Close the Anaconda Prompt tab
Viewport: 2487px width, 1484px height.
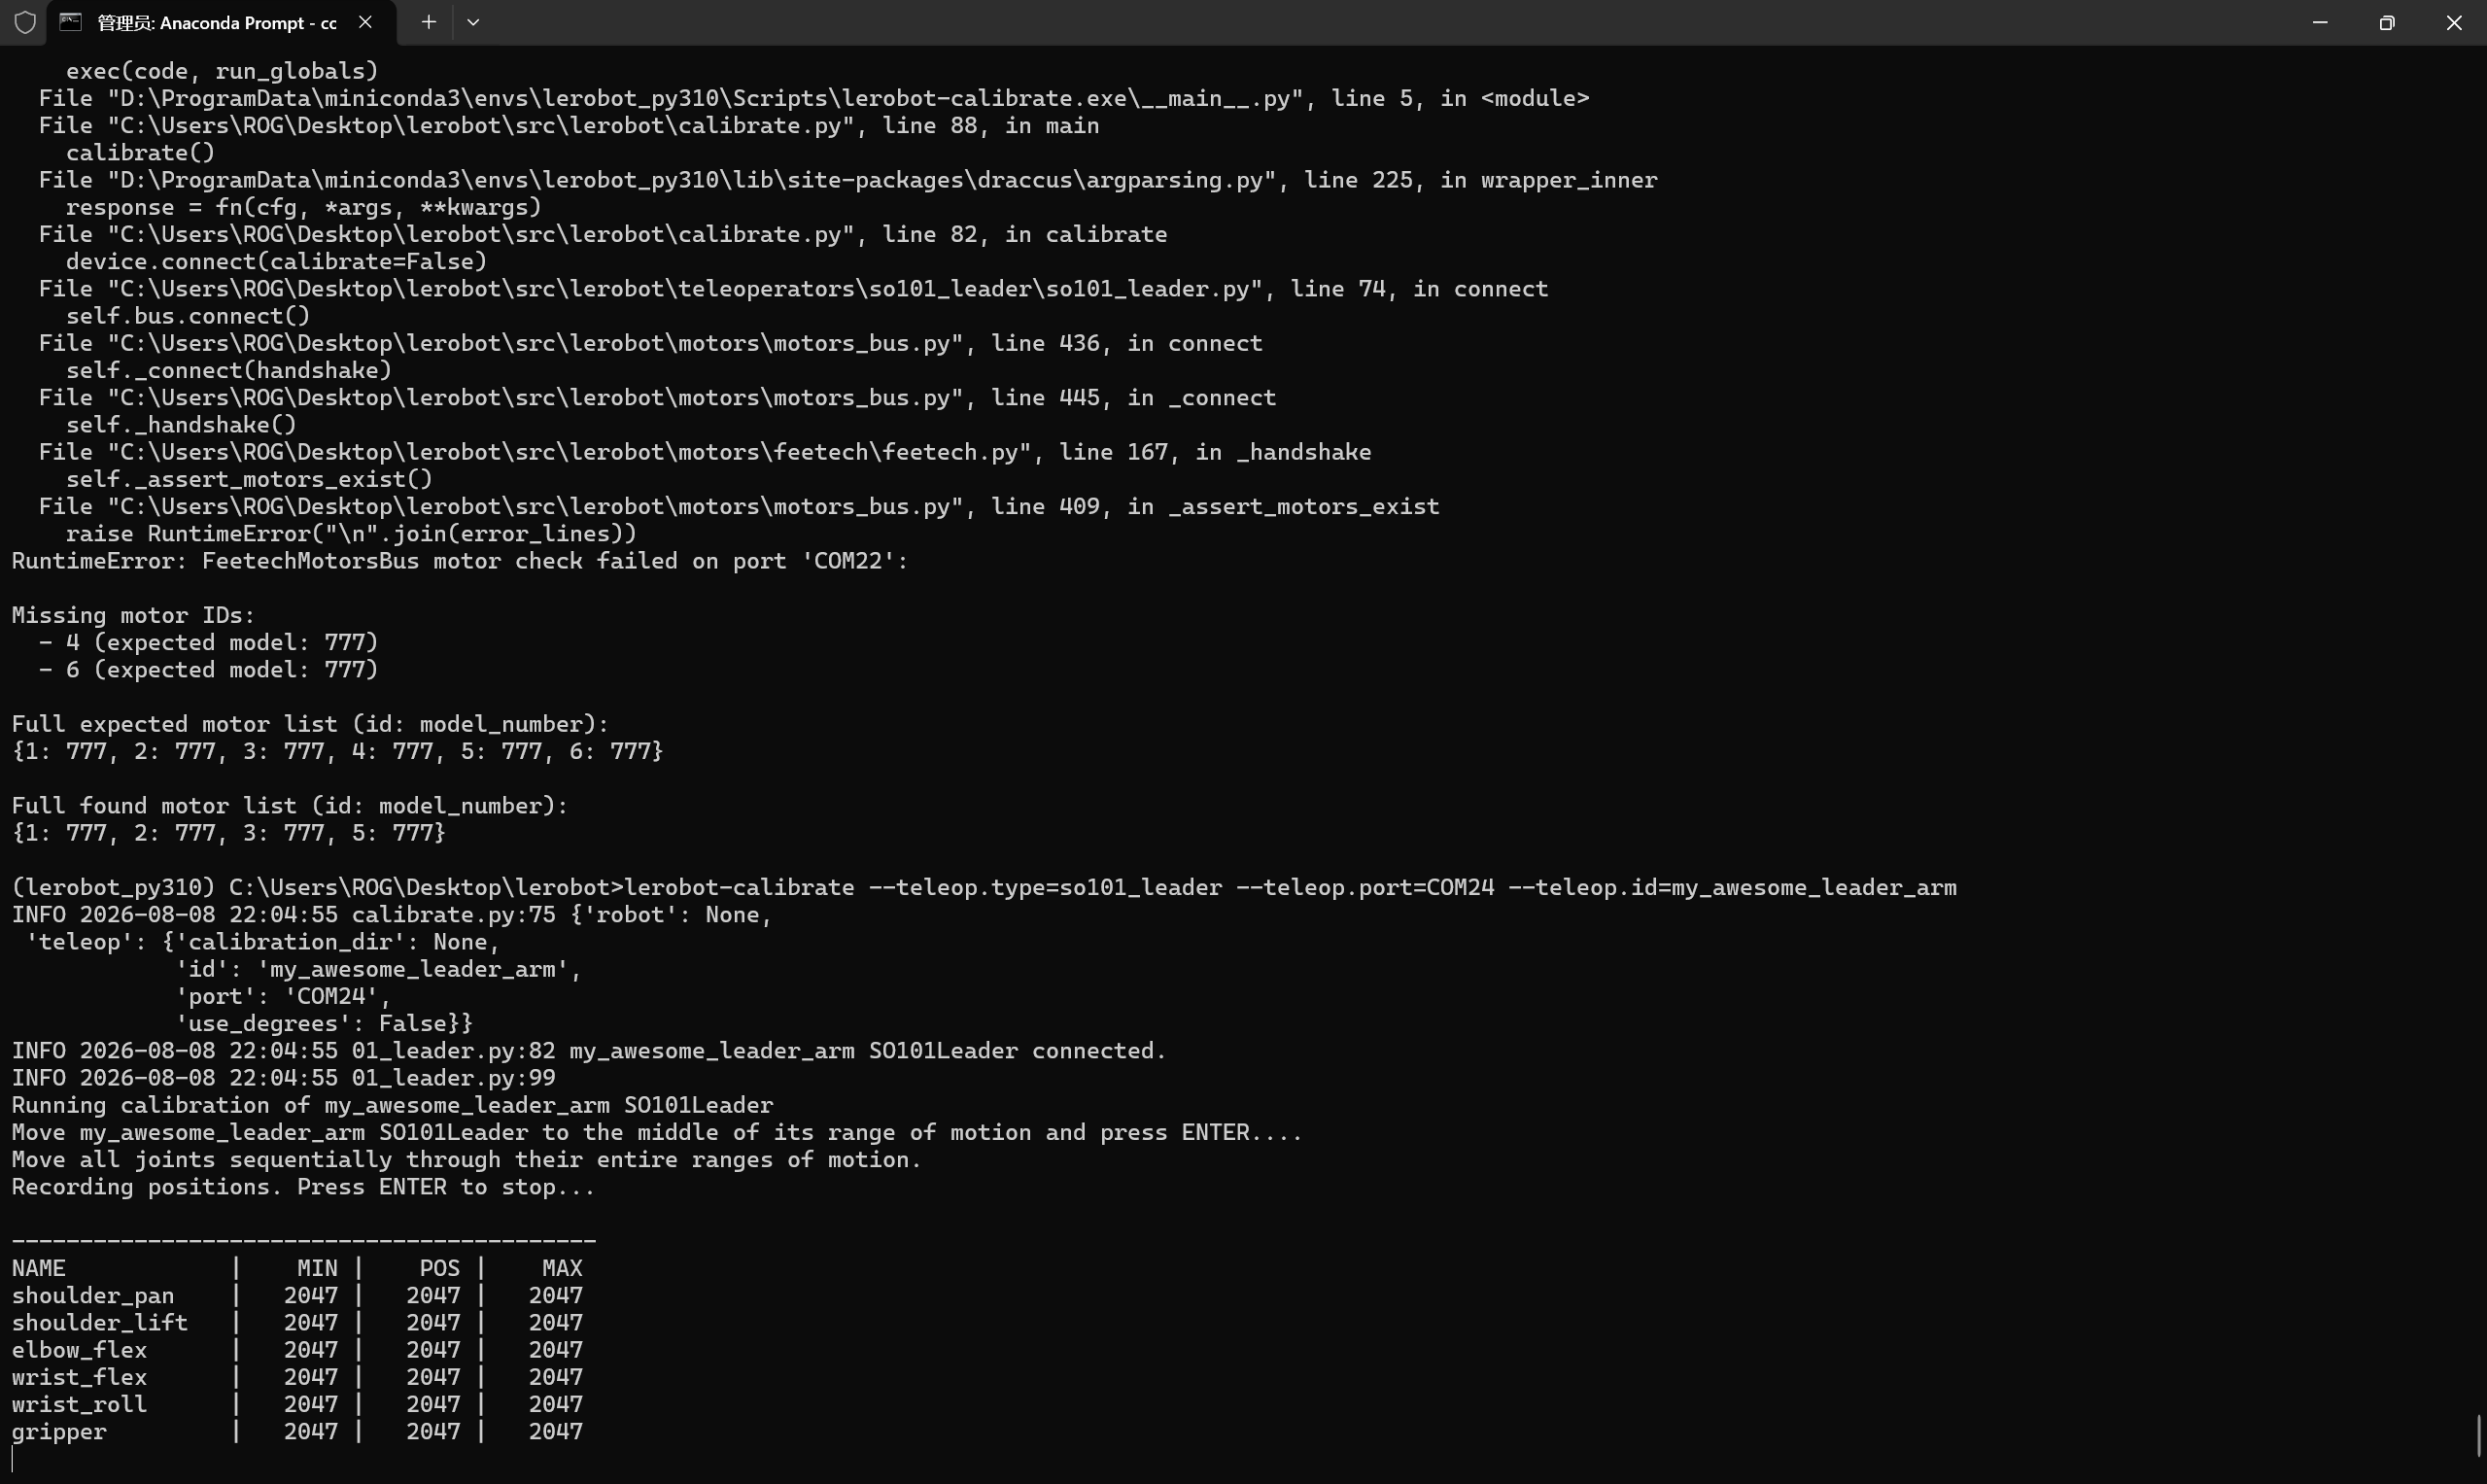pos(365,22)
